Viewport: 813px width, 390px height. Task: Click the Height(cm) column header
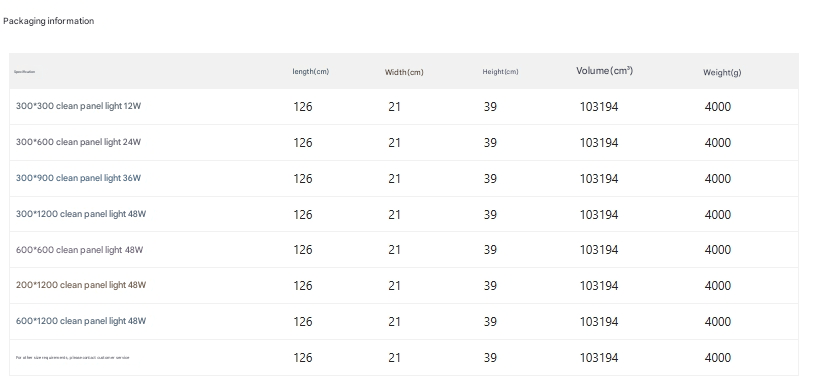pos(500,72)
